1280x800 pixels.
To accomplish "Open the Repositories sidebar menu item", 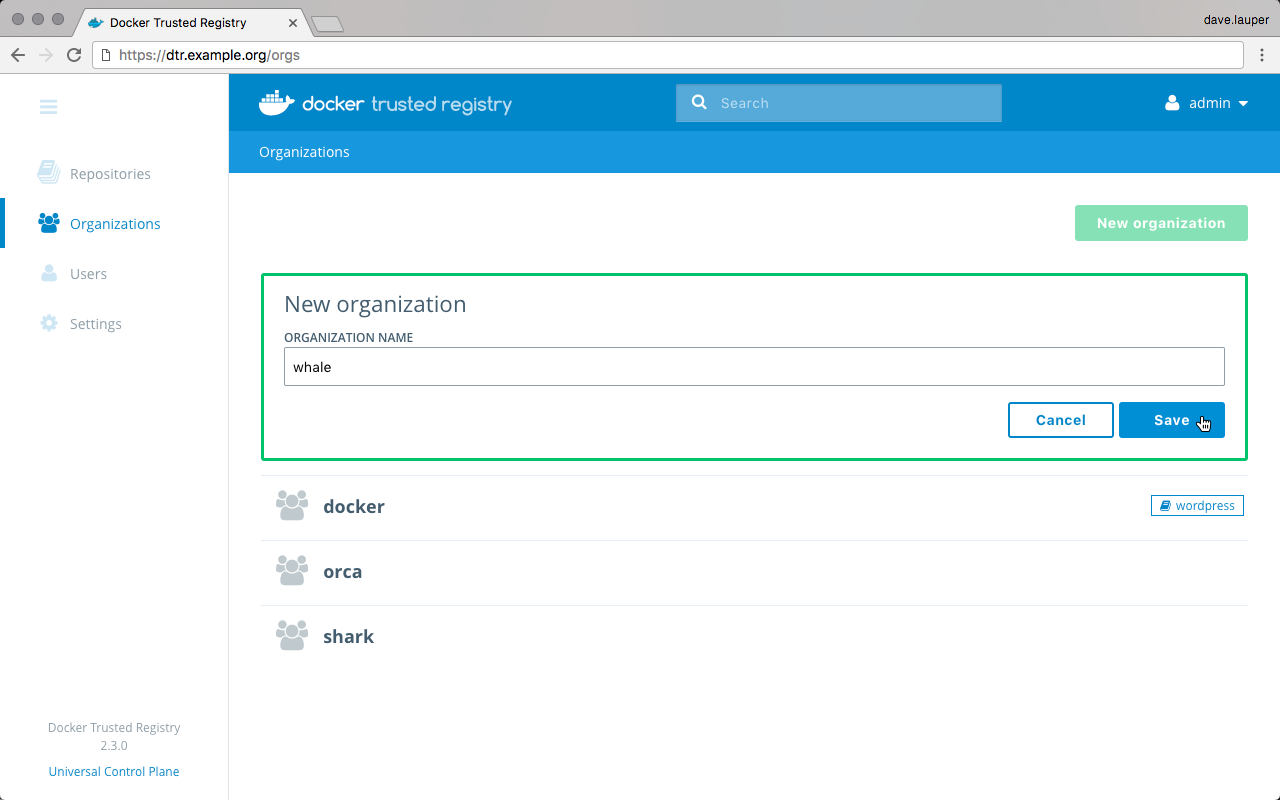I will point(110,174).
